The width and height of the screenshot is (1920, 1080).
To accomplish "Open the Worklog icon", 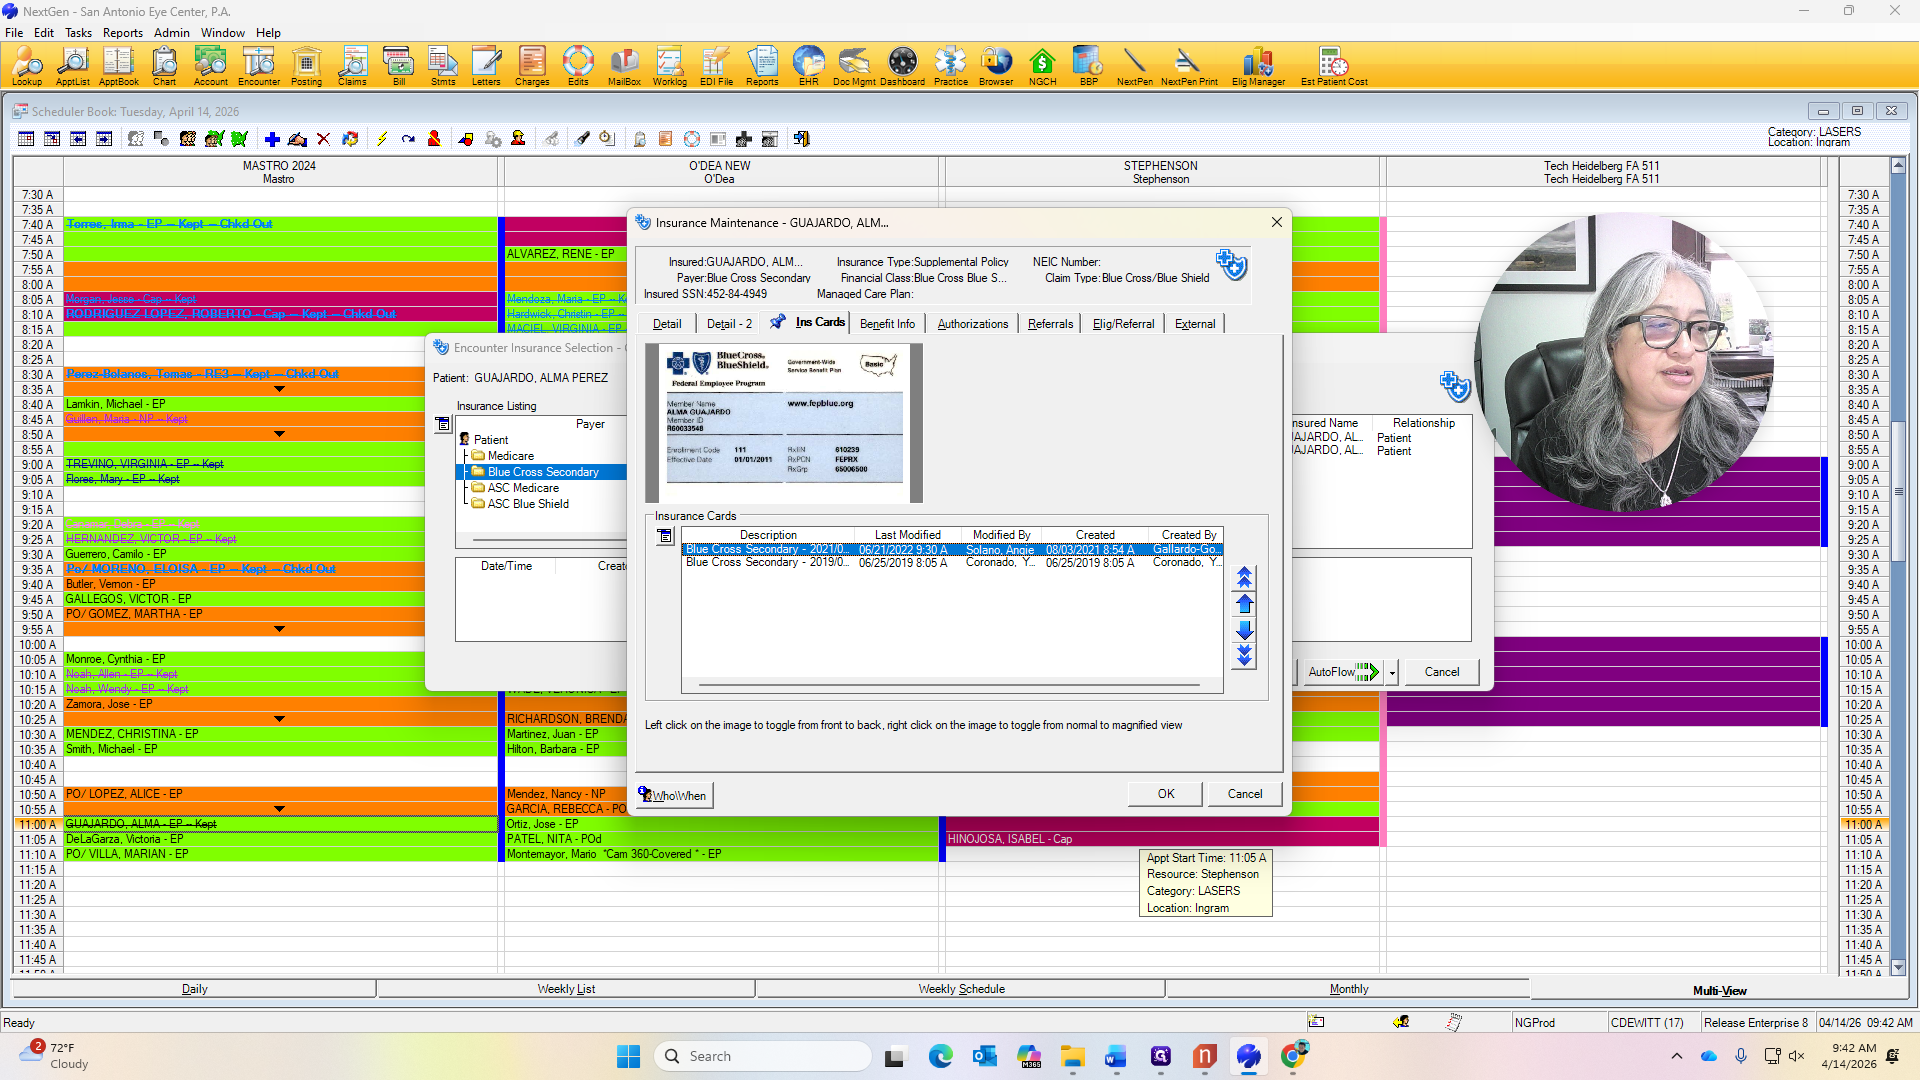I will click(669, 66).
